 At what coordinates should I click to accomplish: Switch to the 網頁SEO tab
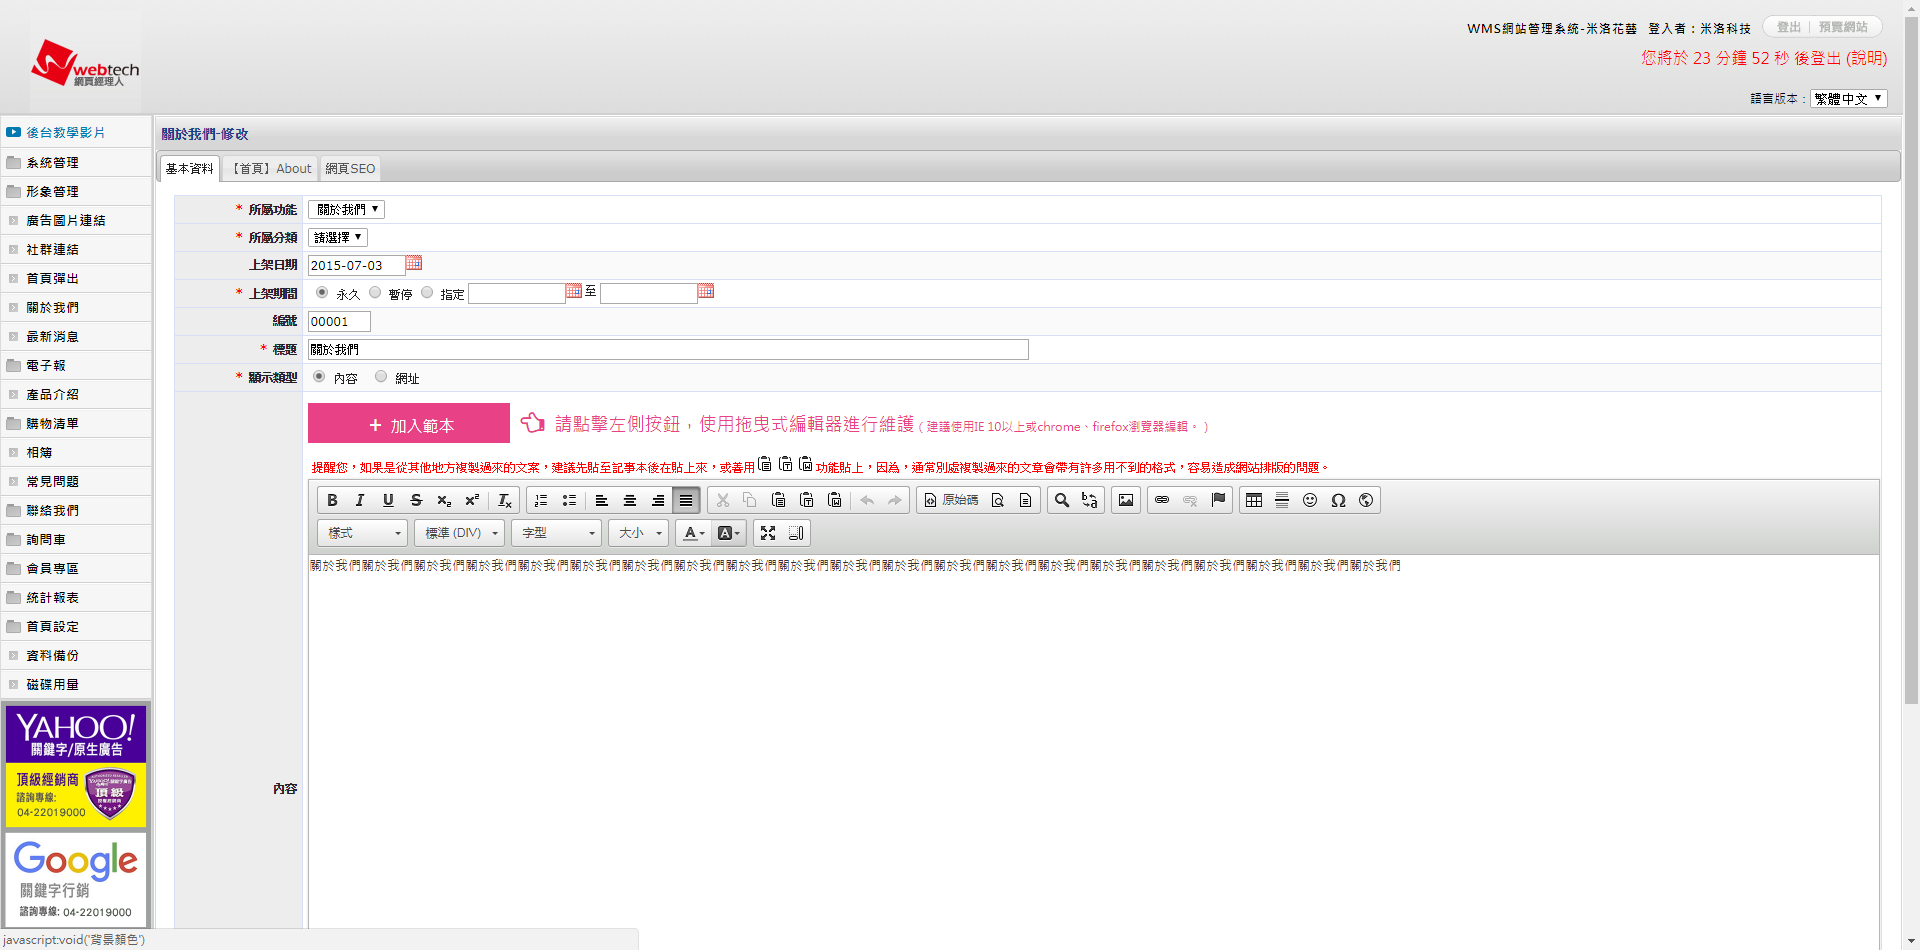(350, 169)
